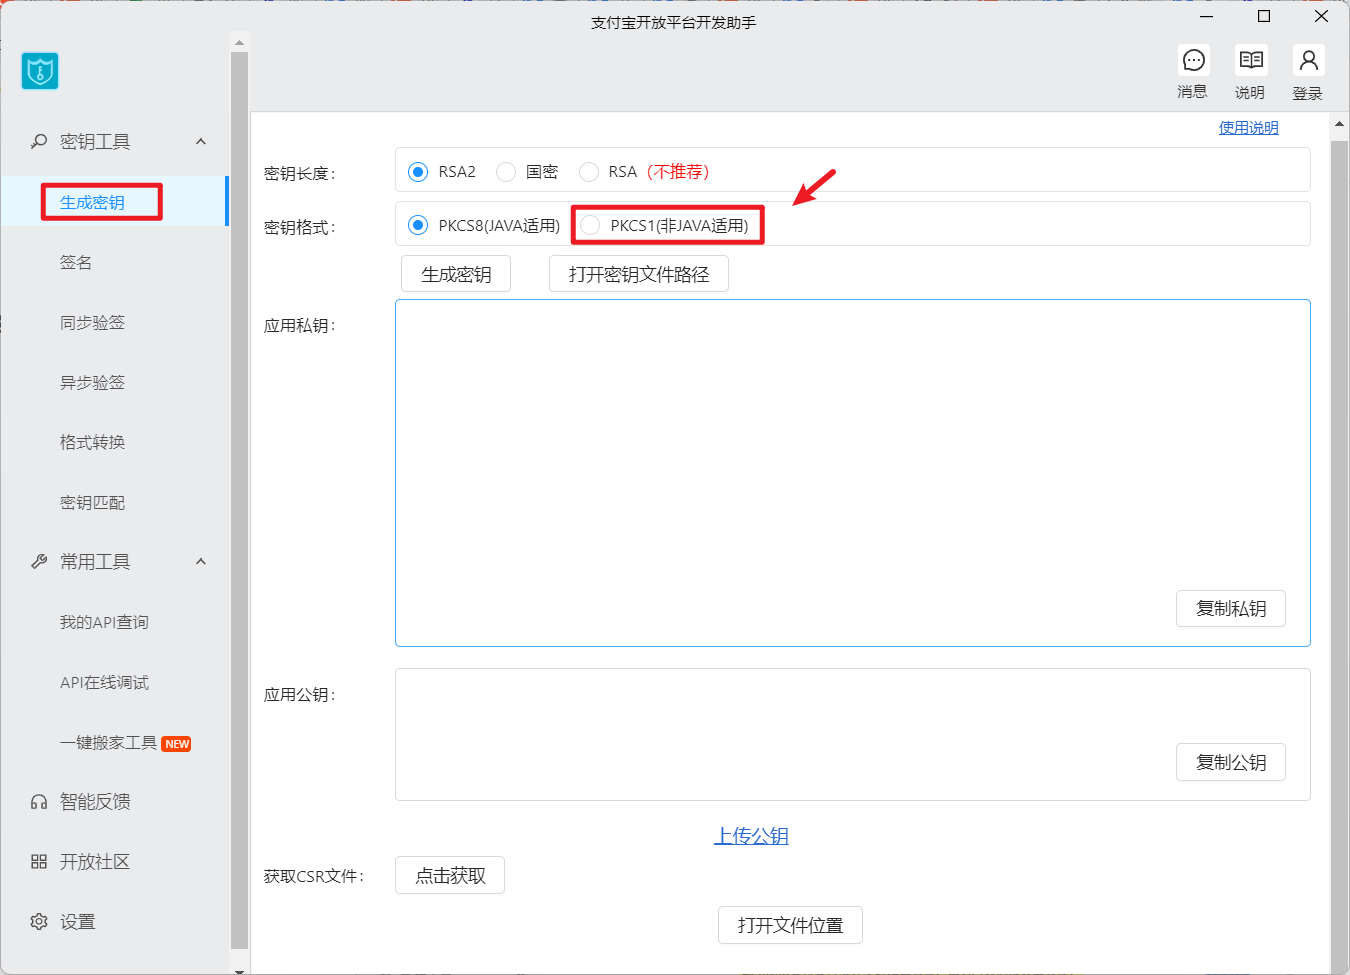The height and width of the screenshot is (975, 1350).
Task: Minimize the application window
Action: click(x=1207, y=16)
